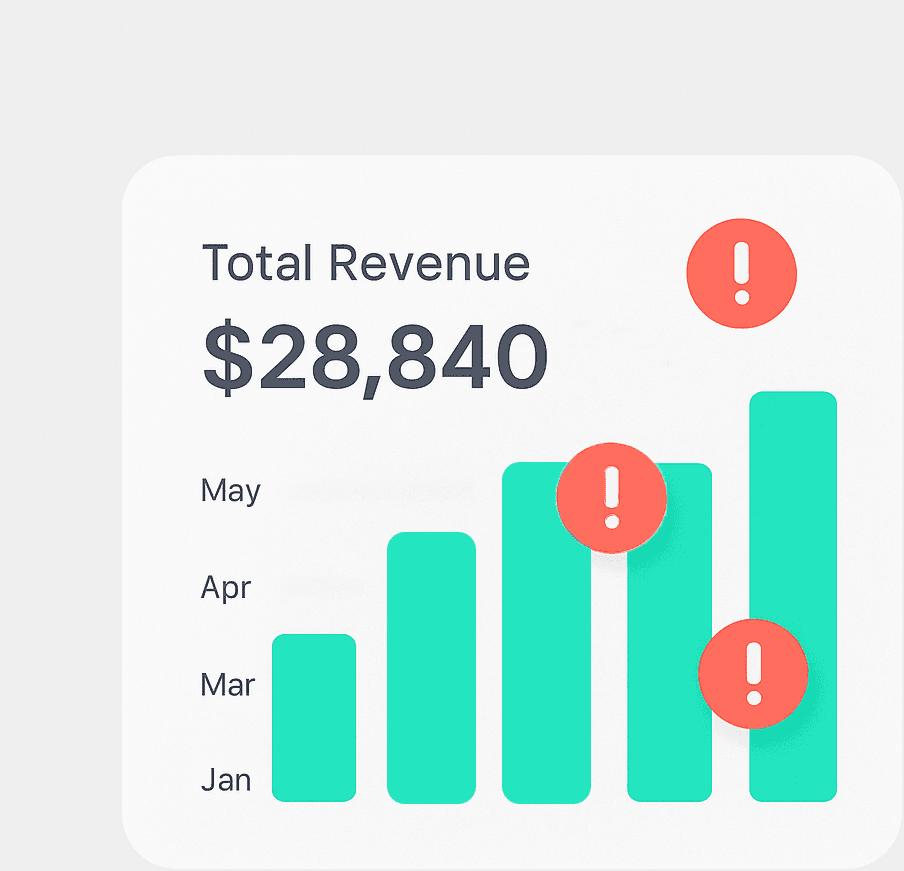Click the "May" axis label
904x871 pixels.
(x=231, y=492)
